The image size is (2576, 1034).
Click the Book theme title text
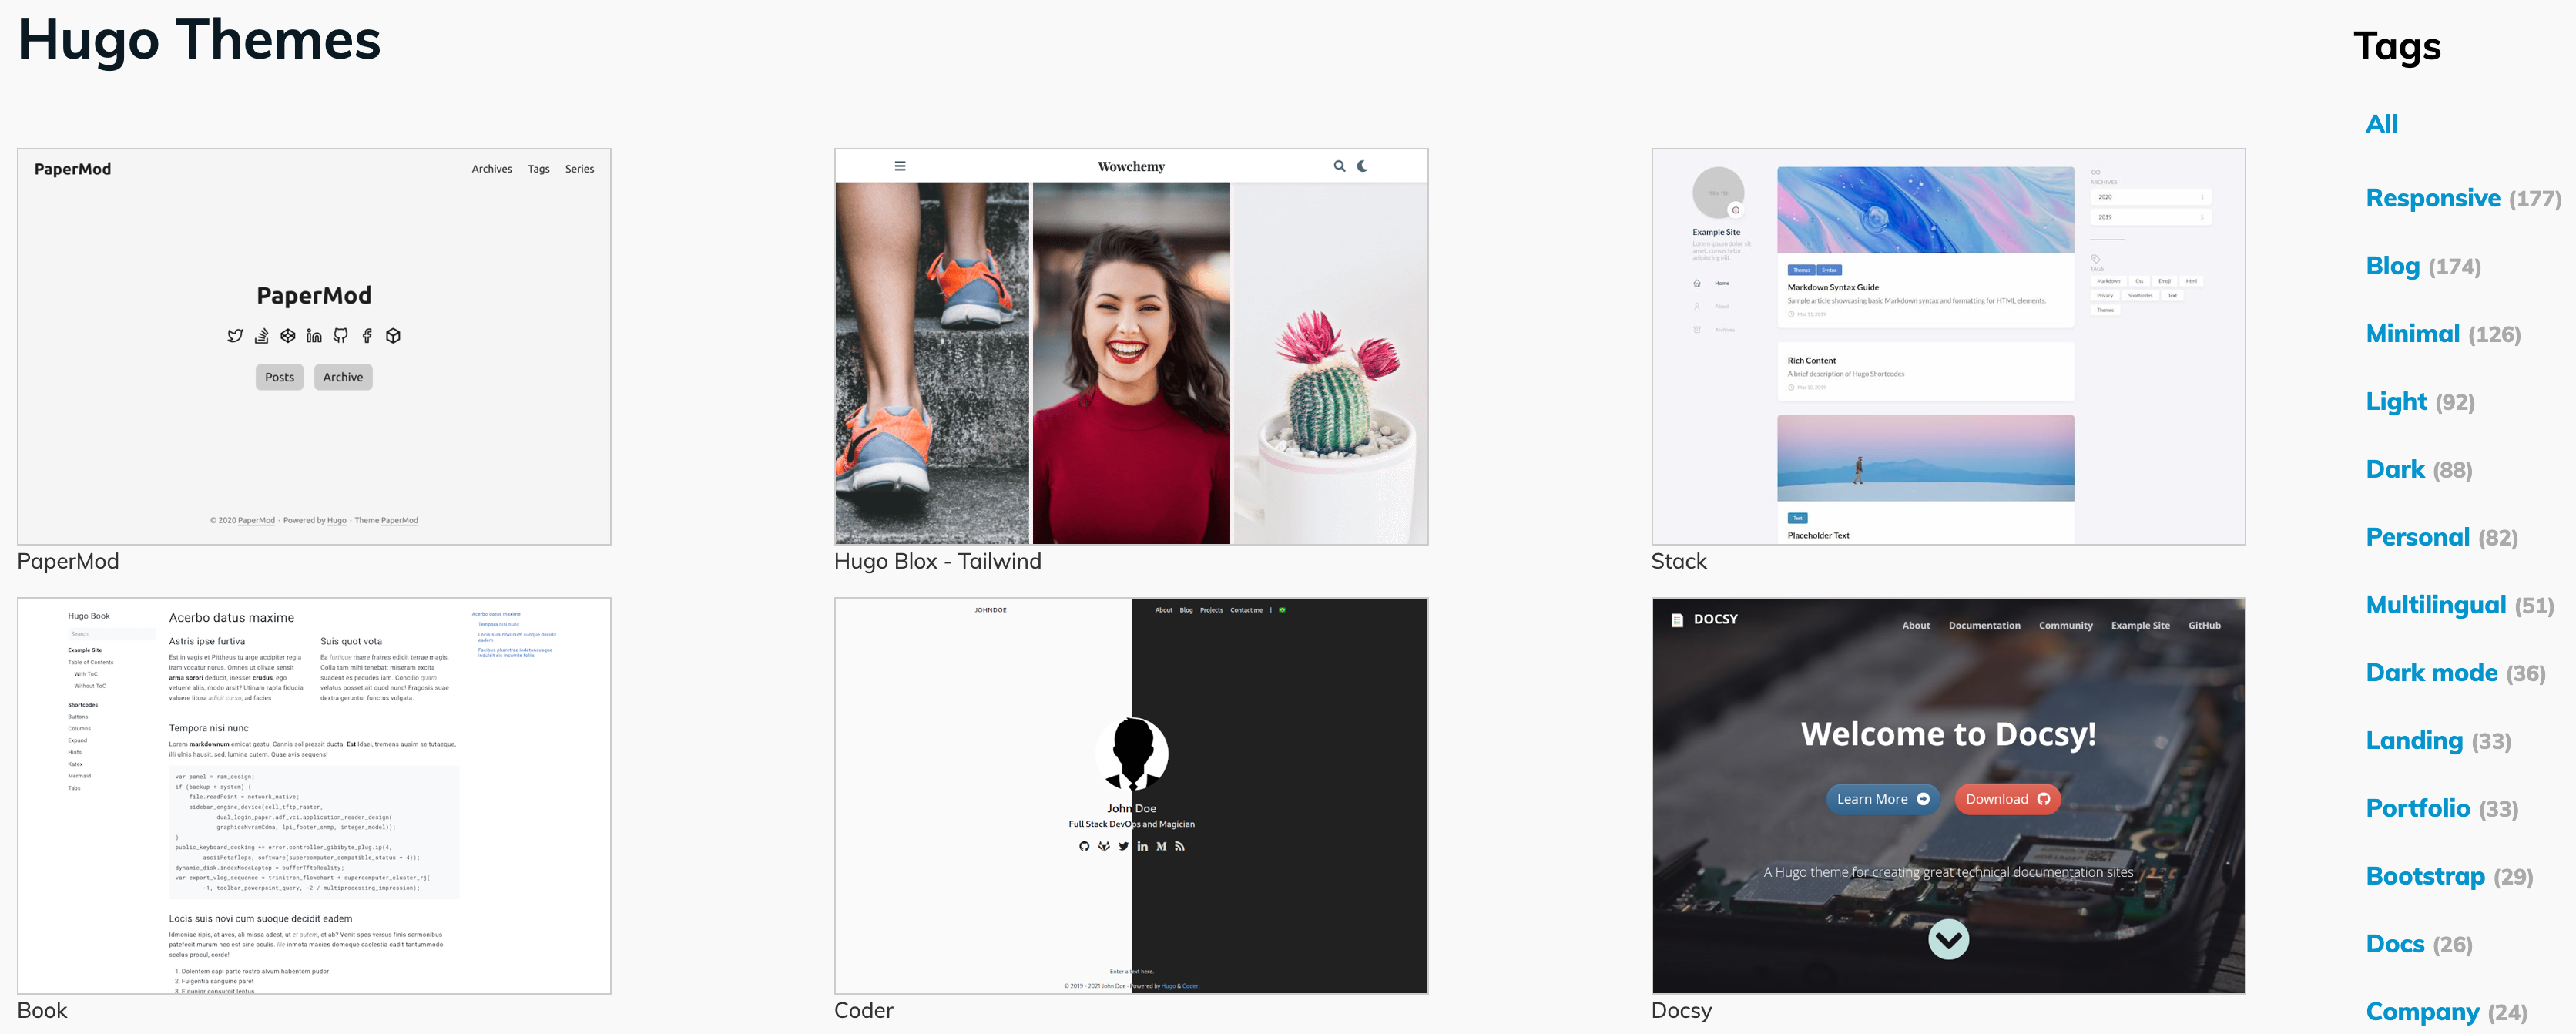point(42,1010)
